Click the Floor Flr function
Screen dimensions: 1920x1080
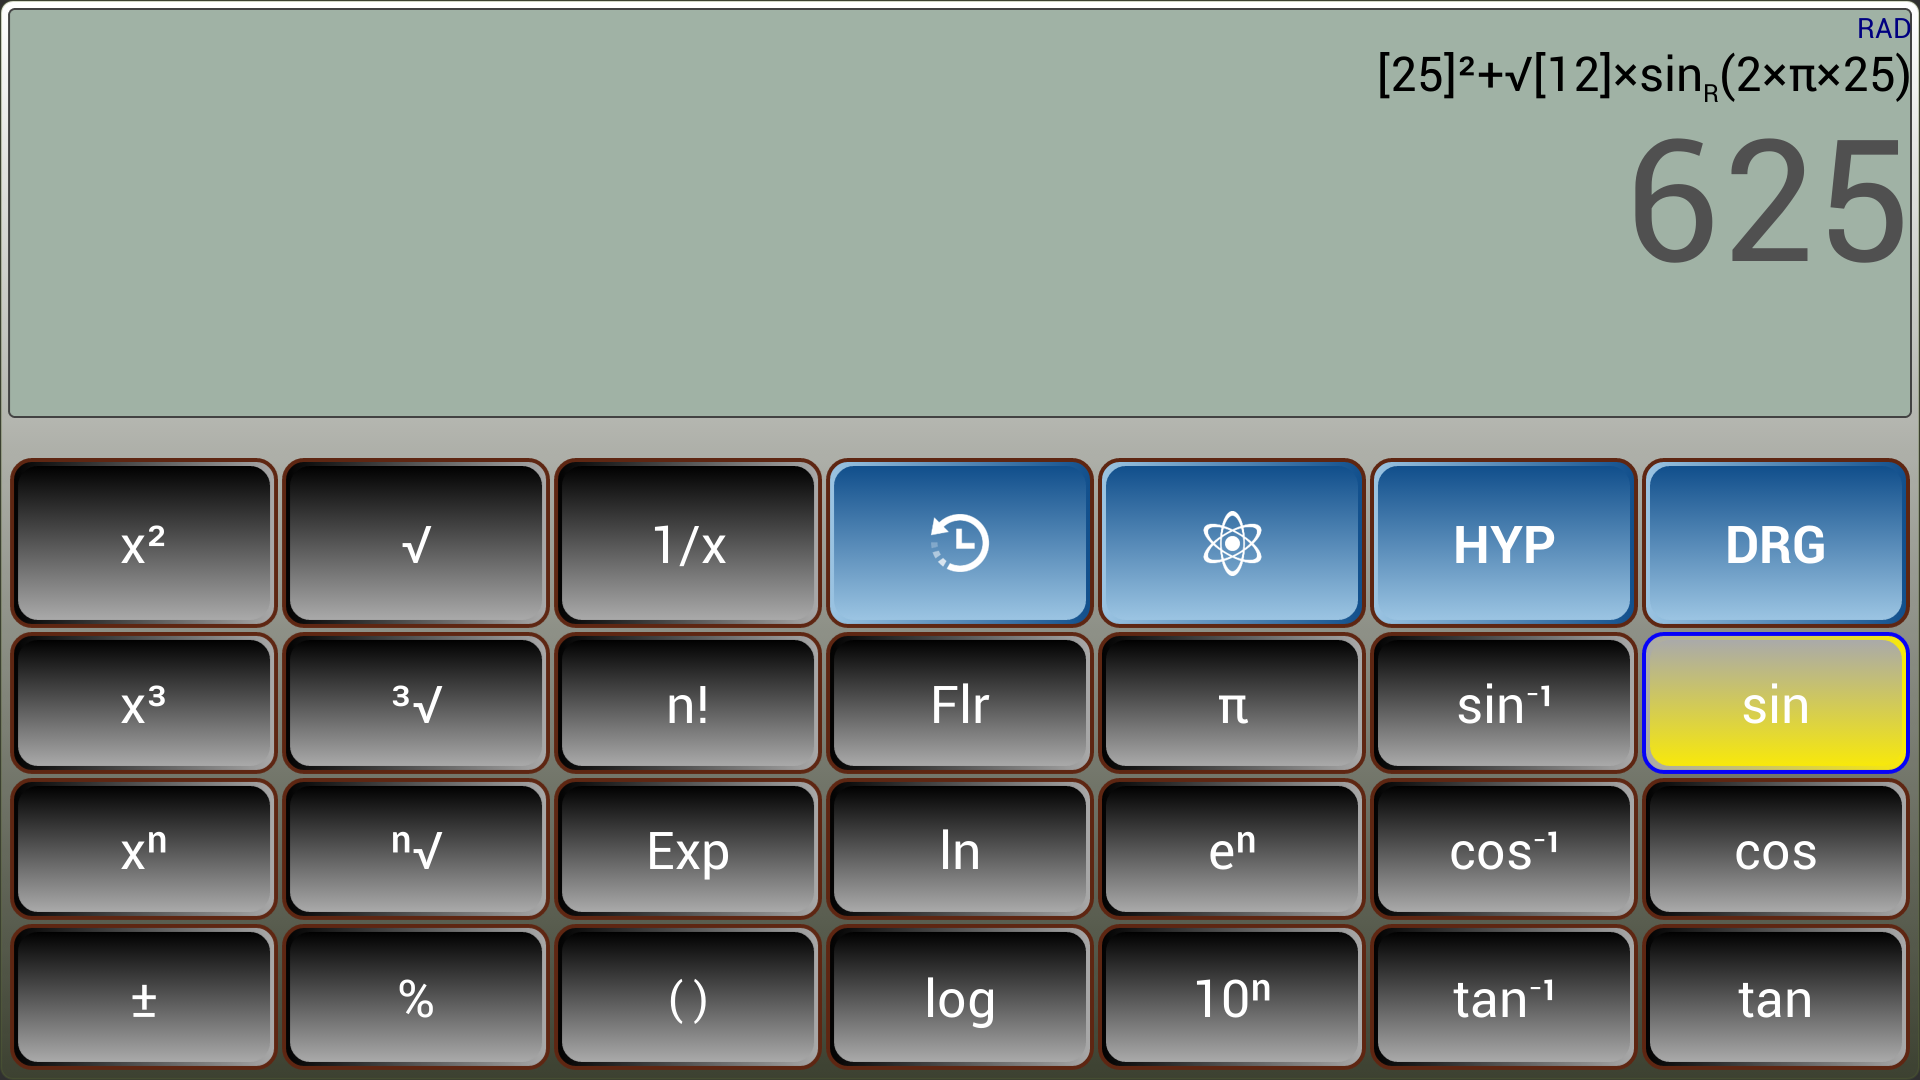960,703
